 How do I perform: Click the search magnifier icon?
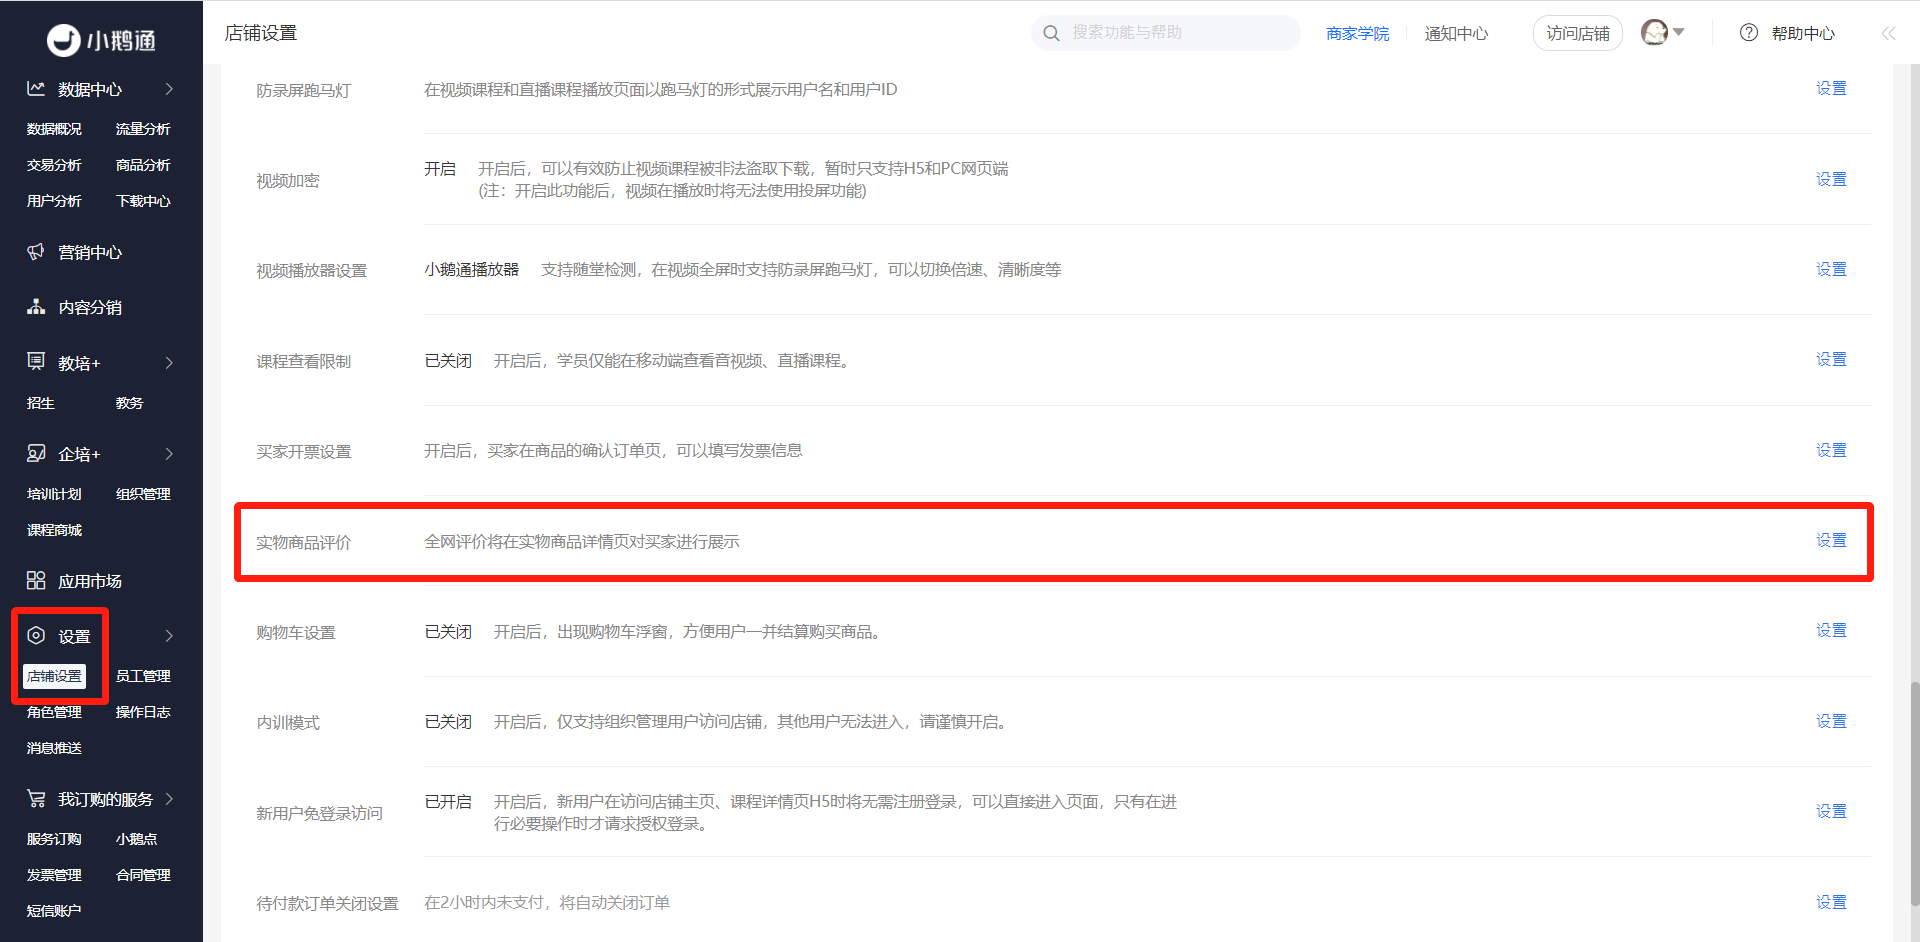(x=1051, y=33)
